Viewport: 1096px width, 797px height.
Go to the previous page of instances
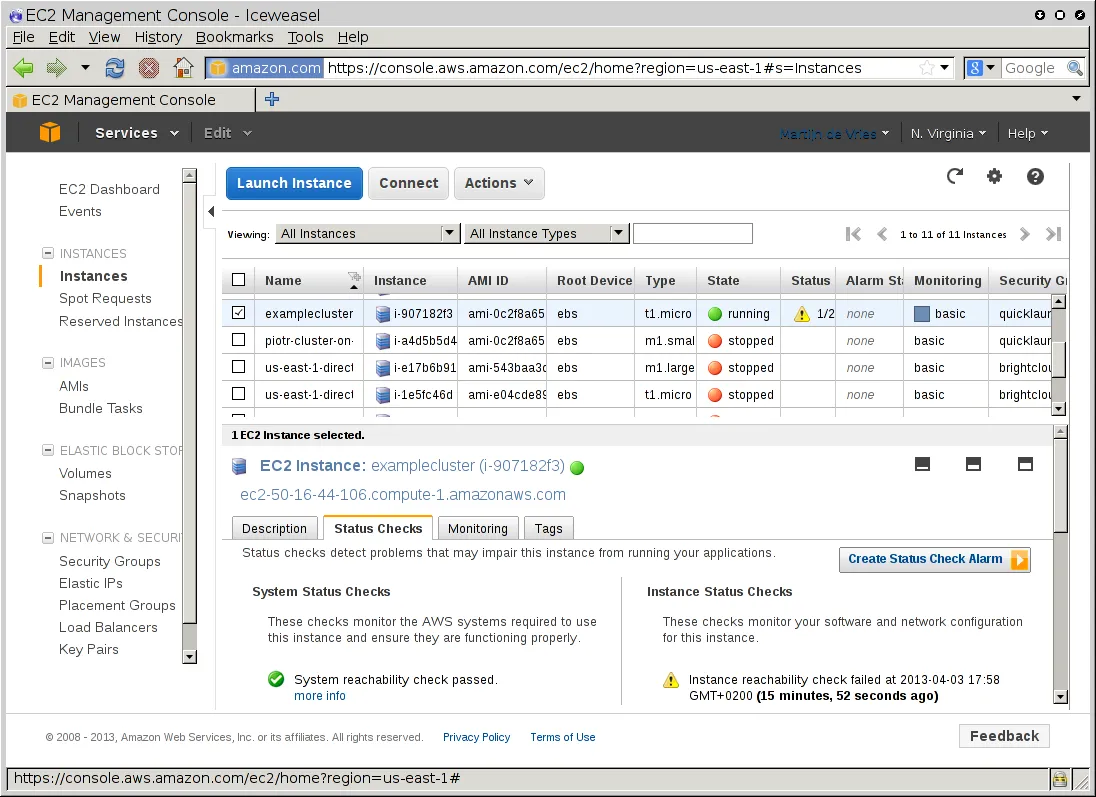(x=882, y=234)
